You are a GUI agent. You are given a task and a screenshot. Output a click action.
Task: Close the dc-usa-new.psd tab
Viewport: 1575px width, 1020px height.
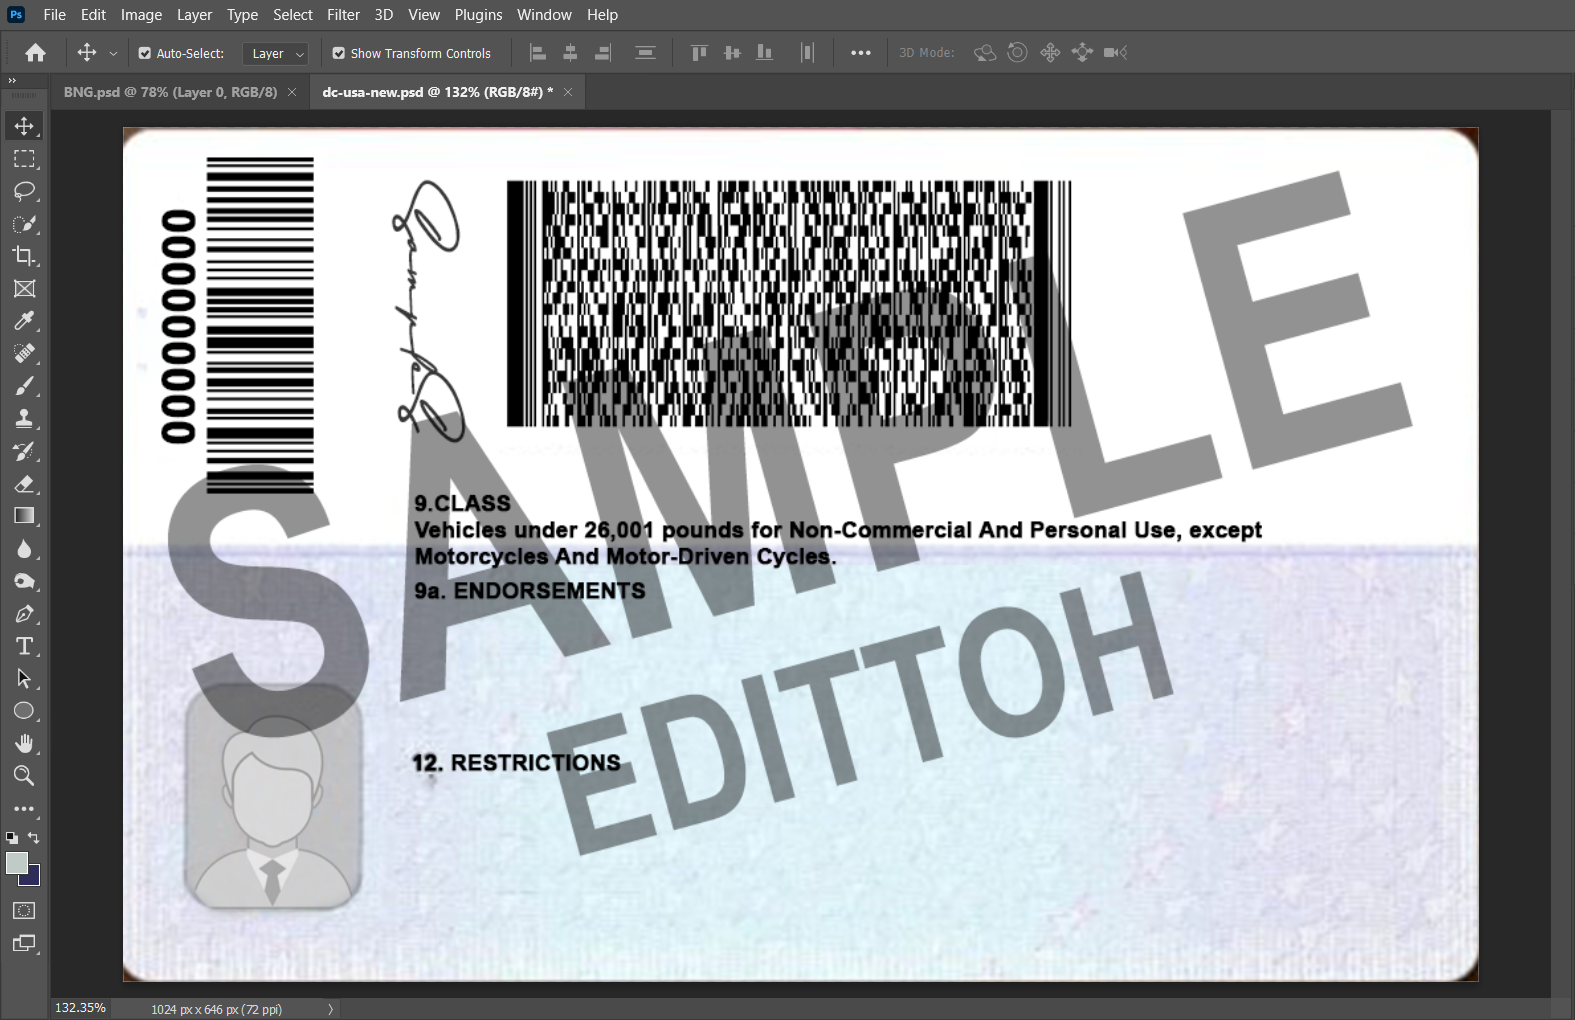tap(568, 92)
